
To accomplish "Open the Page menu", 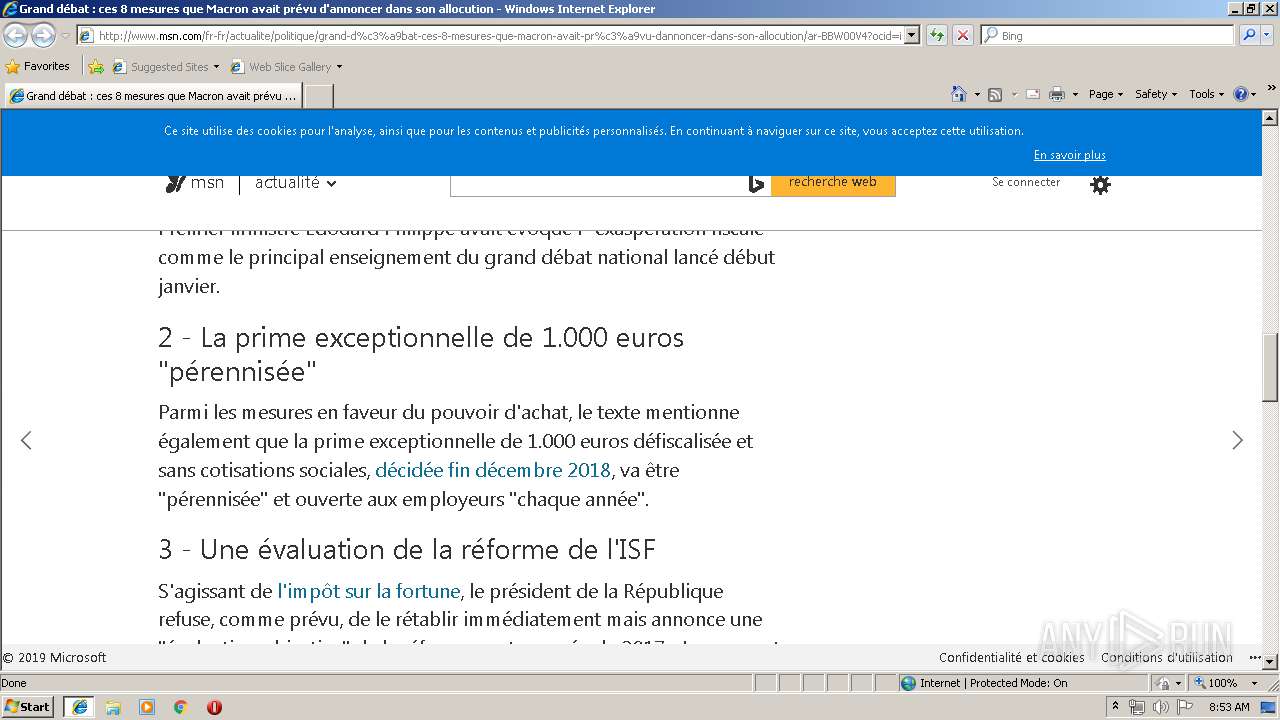I will click(1105, 94).
